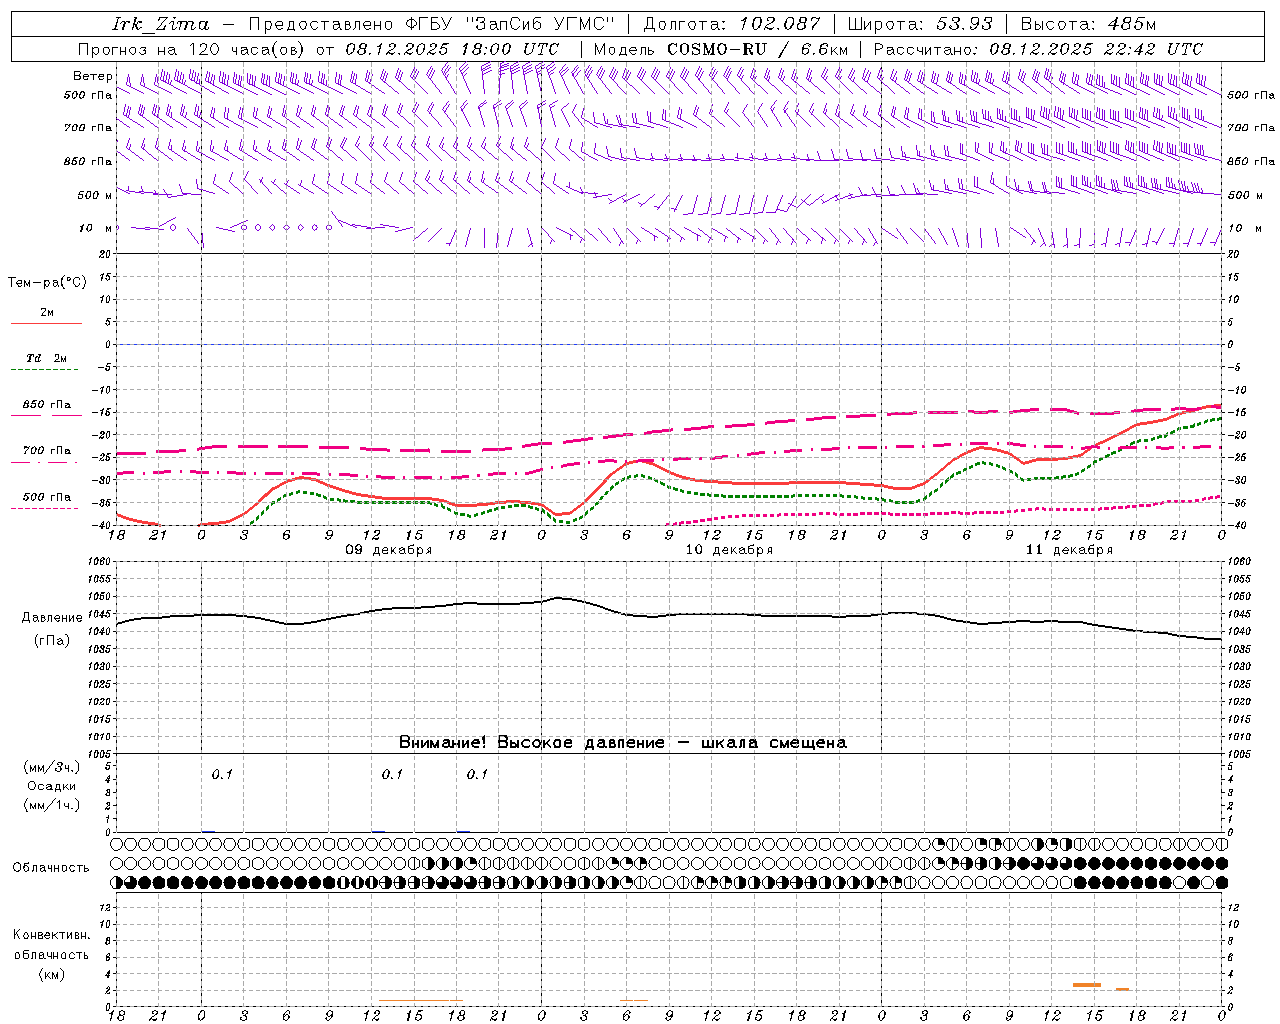Click the 'Конвективн.' convective cloud label

[51, 935]
